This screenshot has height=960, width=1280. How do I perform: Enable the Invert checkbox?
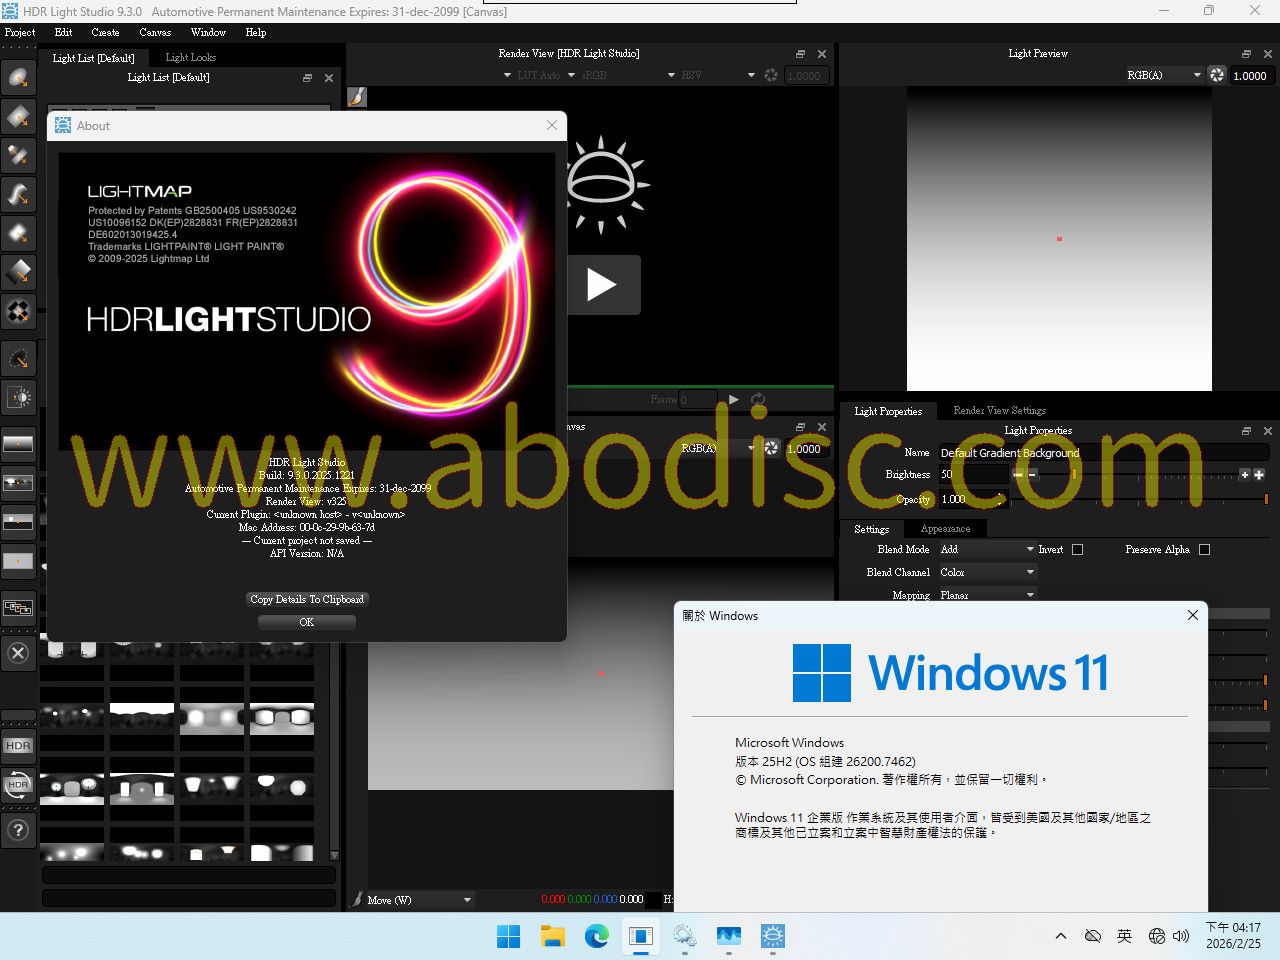pyautogui.click(x=1077, y=549)
